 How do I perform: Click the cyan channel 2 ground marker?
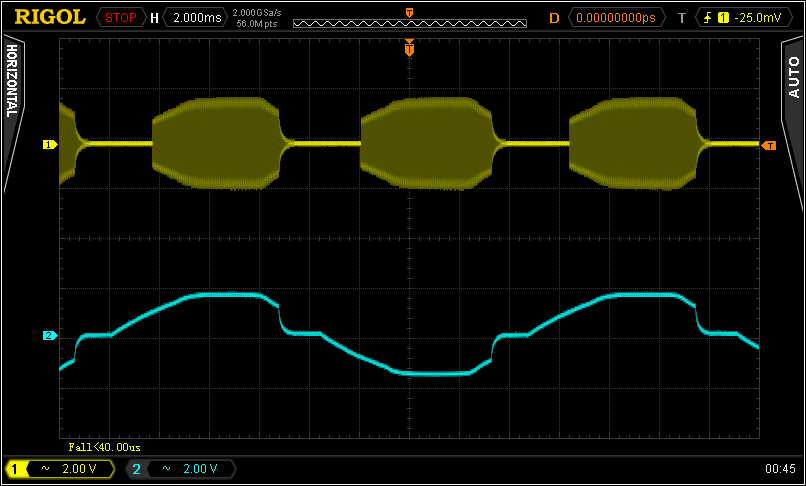tap(50, 336)
